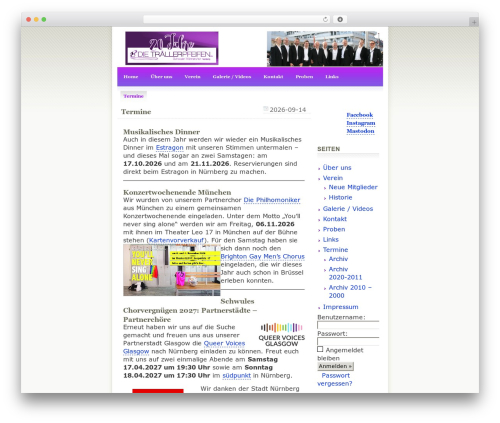Focus the Benutzername input field

[348, 325]
